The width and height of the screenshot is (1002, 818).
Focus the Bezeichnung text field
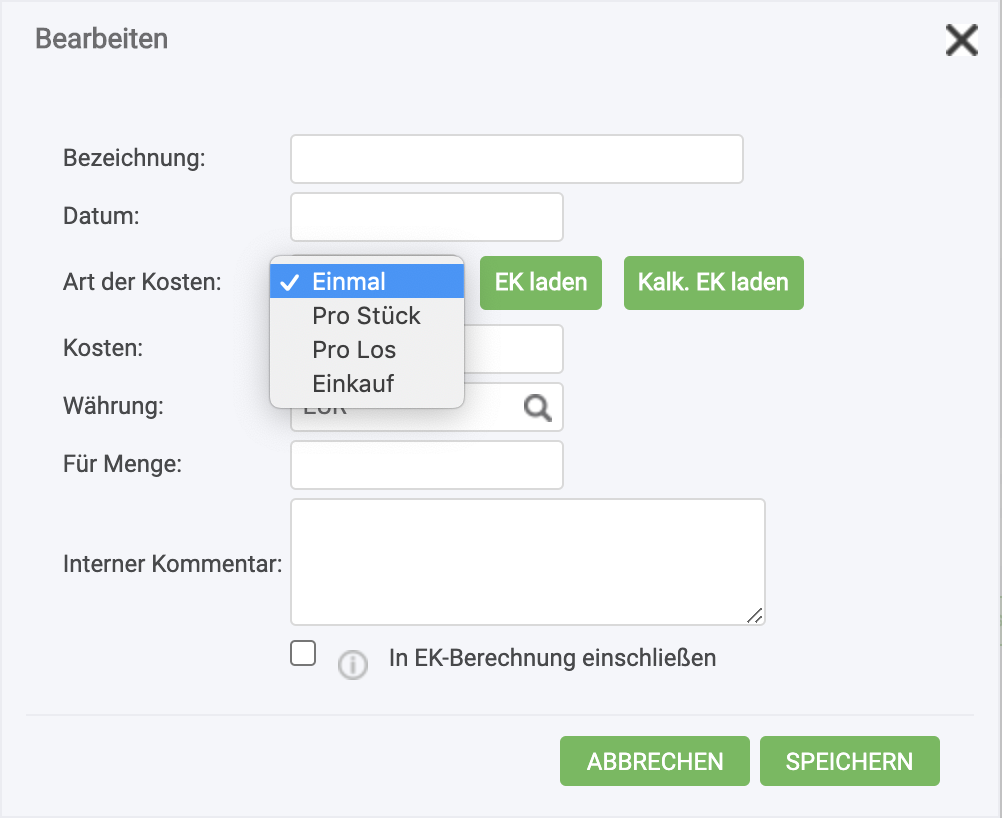click(516, 159)
